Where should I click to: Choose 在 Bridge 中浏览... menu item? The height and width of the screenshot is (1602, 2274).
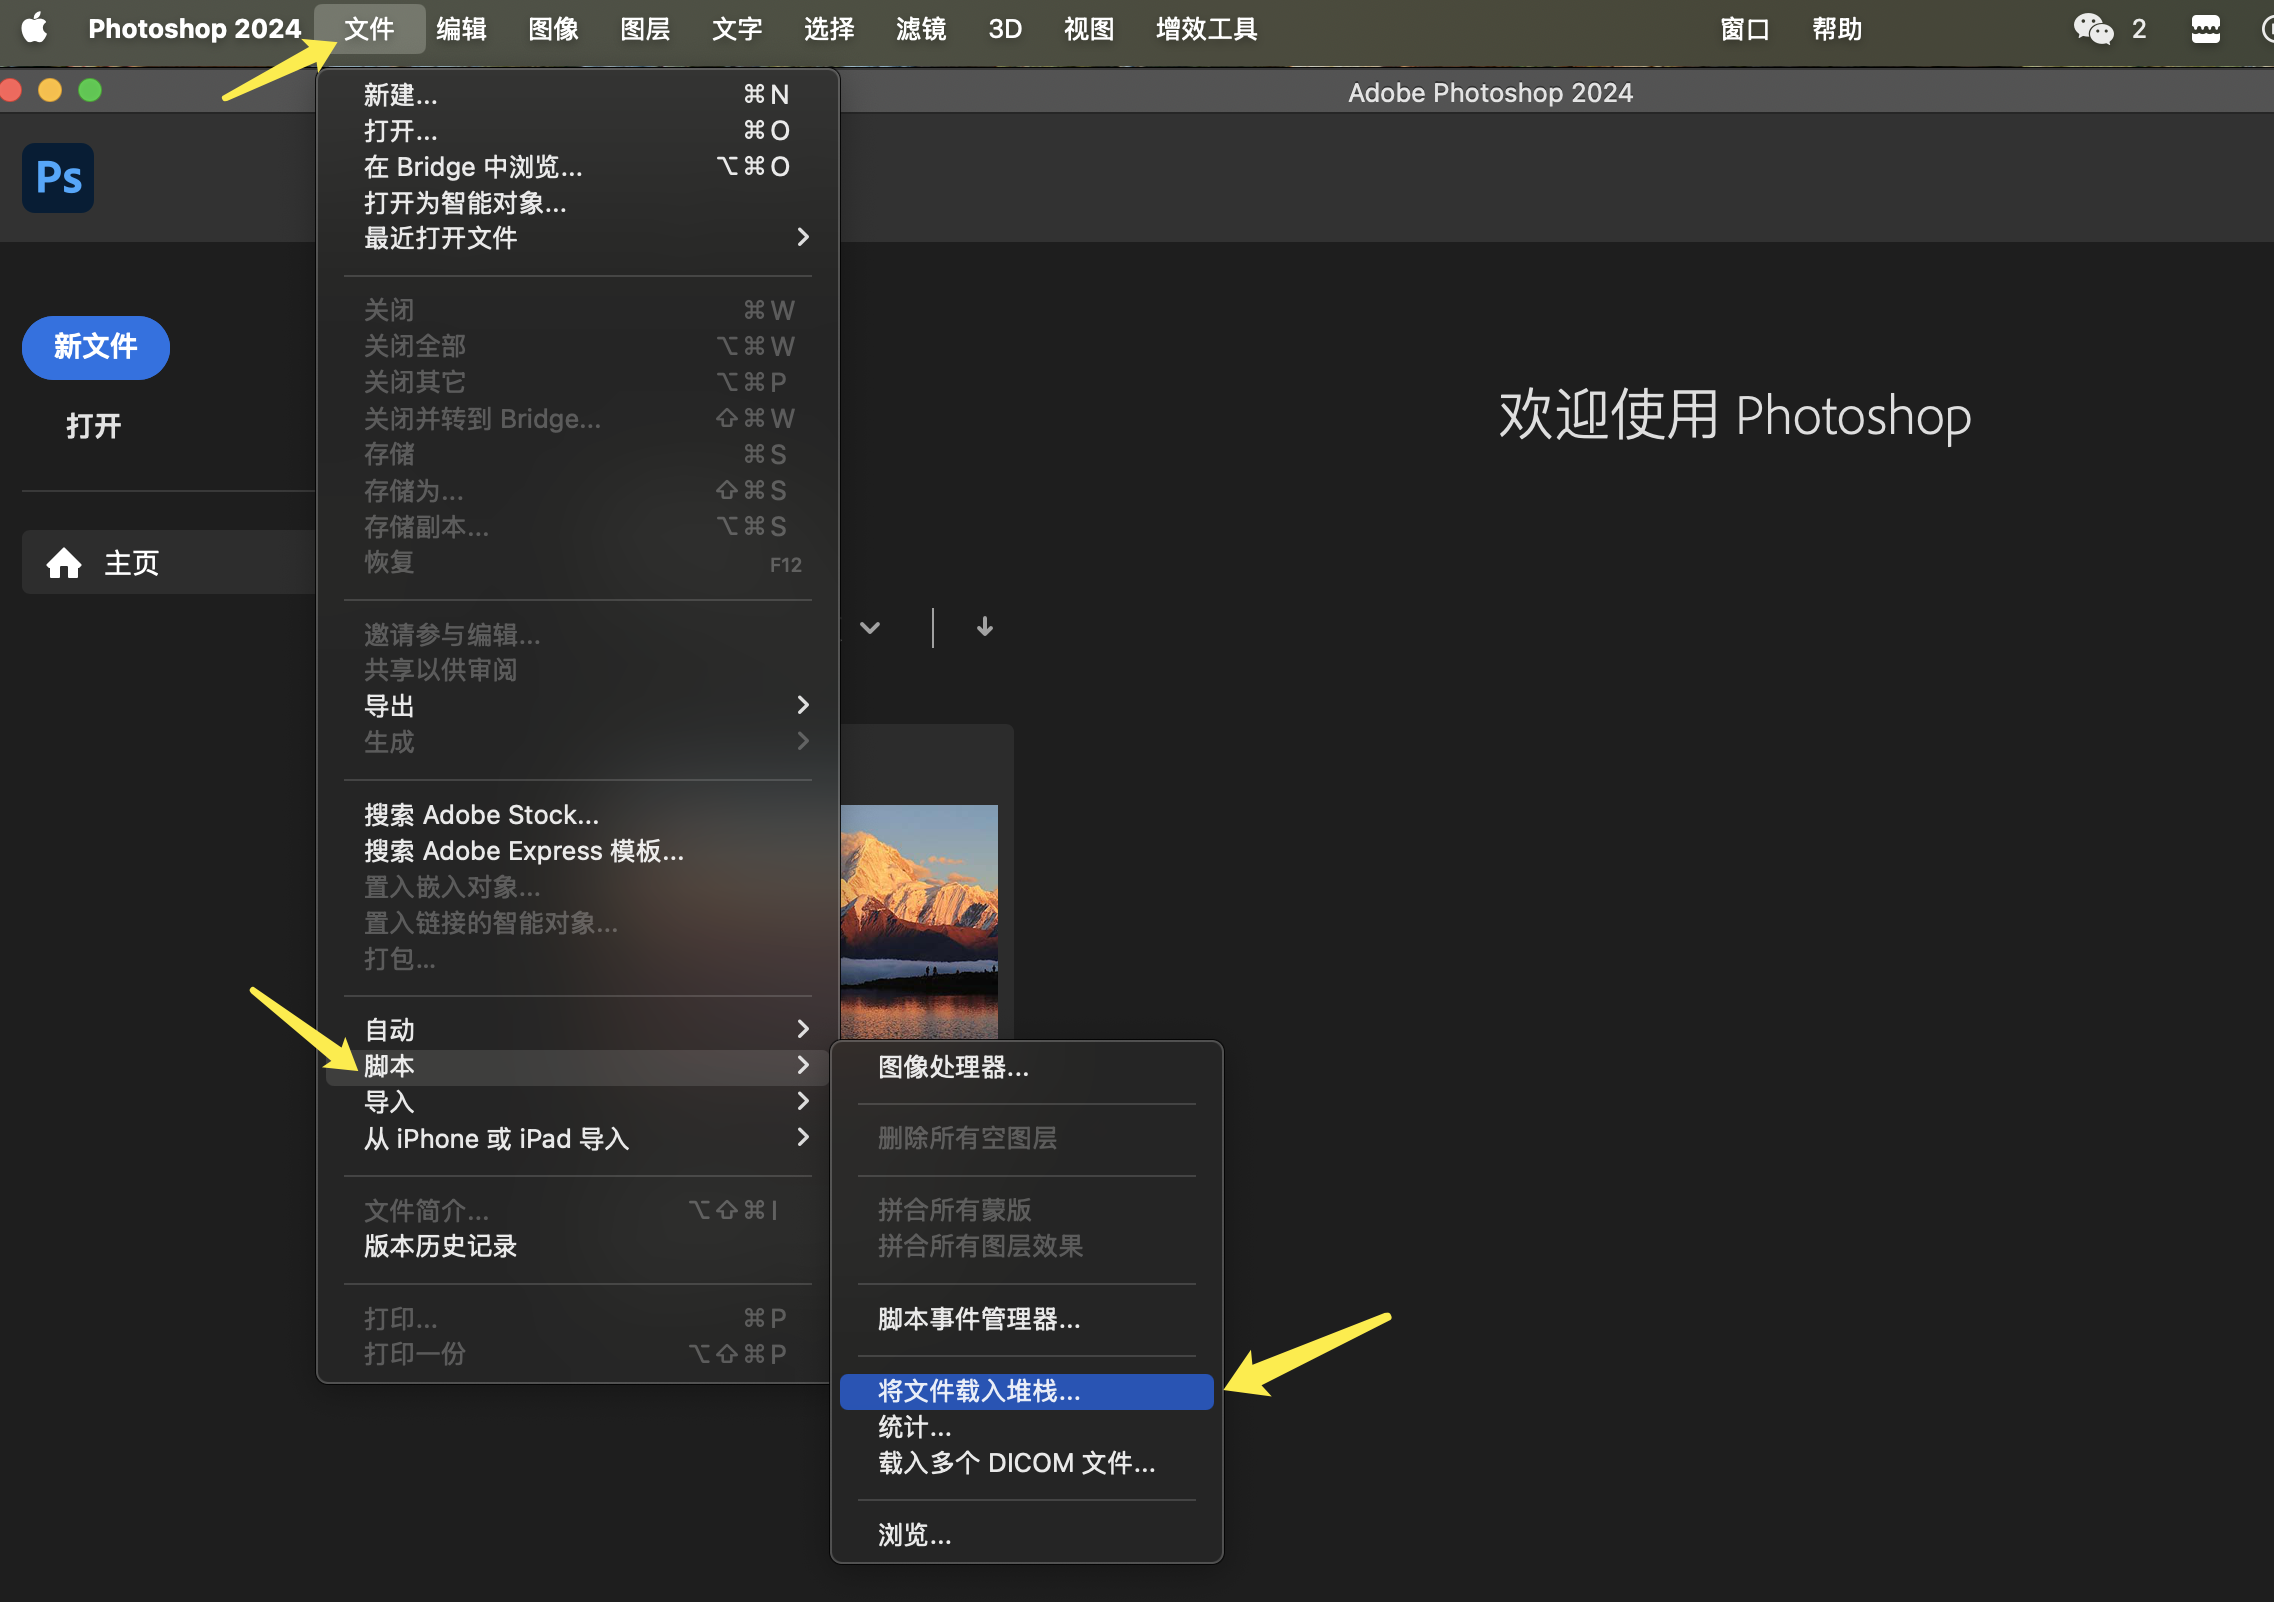pos(577,167)
